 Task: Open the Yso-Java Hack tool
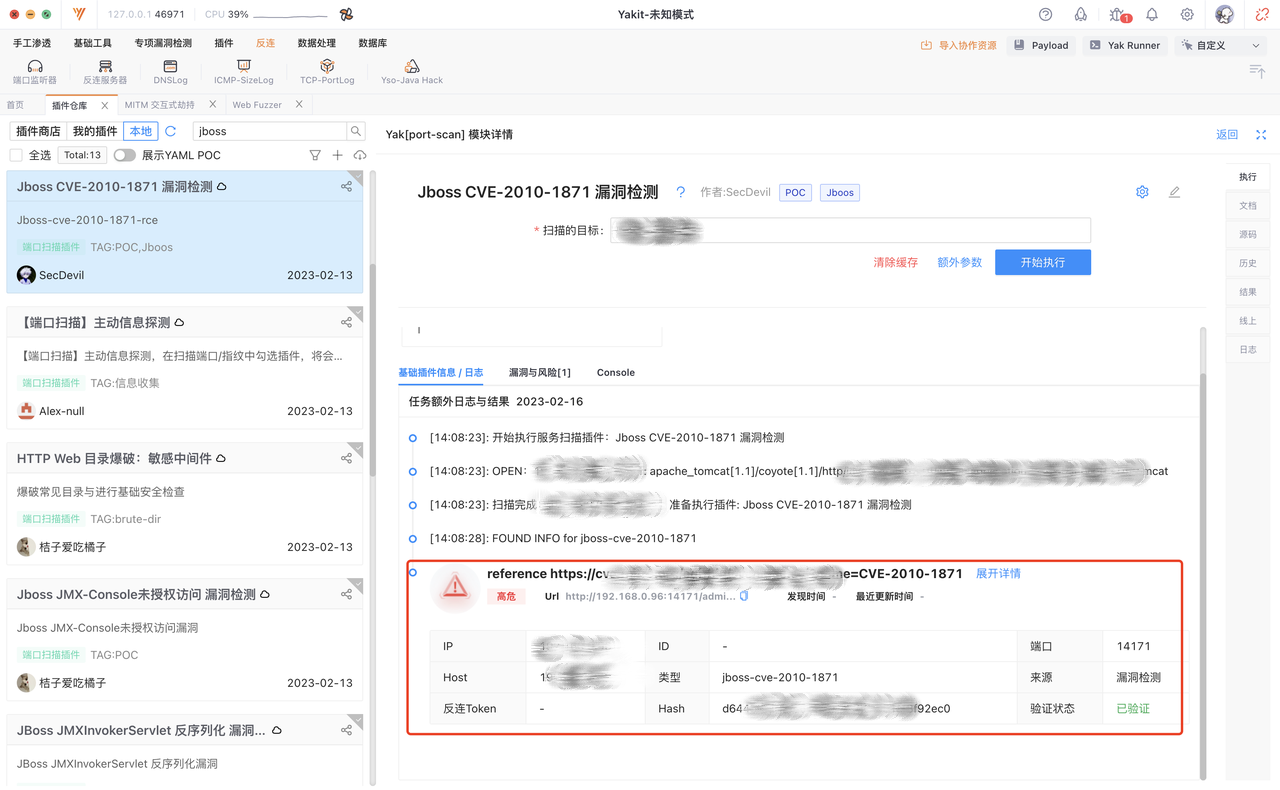412,72
